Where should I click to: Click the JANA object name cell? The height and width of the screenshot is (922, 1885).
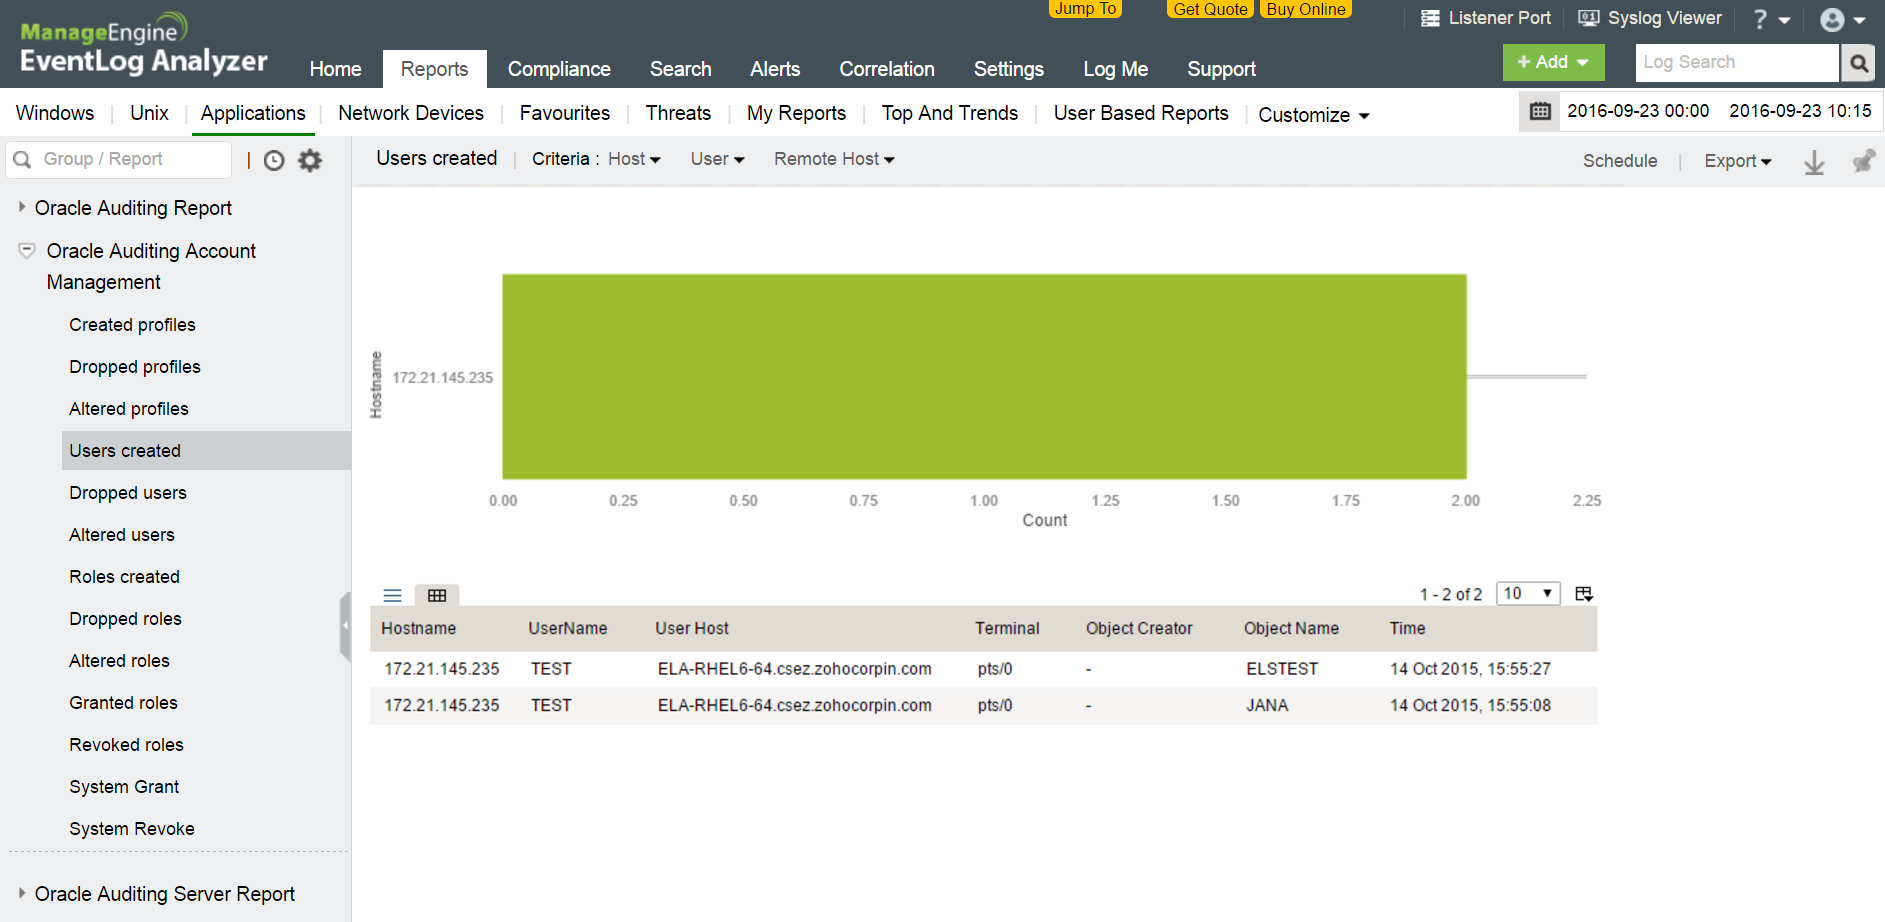click(x=1267, y=705)
